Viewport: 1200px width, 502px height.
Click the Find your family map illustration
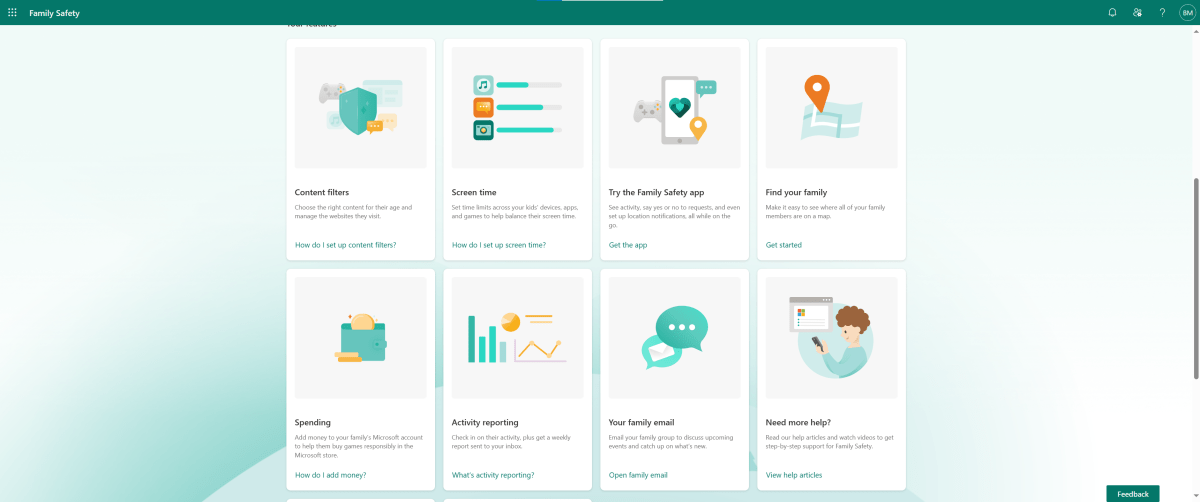pyautogui.click(x=832, y=107)
